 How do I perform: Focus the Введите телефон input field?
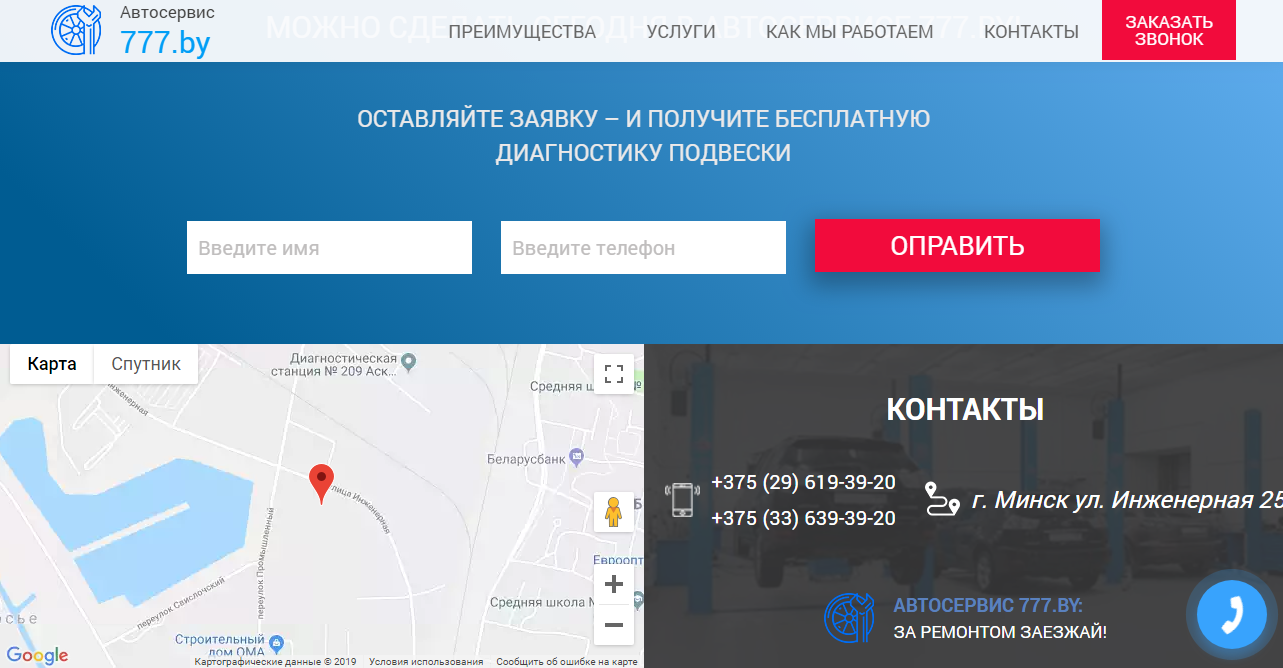(643, 248)
